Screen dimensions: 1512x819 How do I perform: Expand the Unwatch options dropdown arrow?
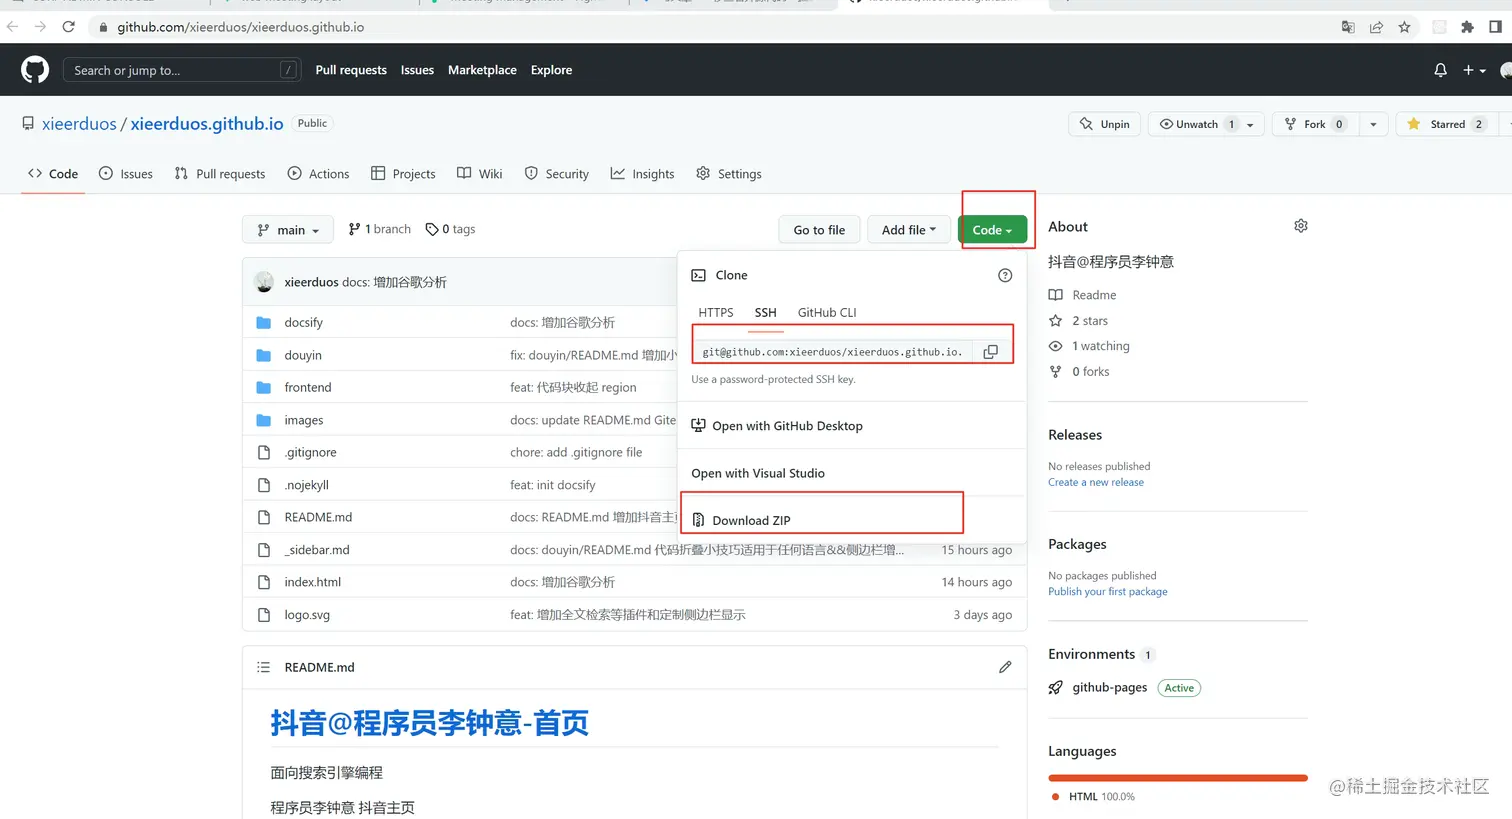click(1251, 124)
